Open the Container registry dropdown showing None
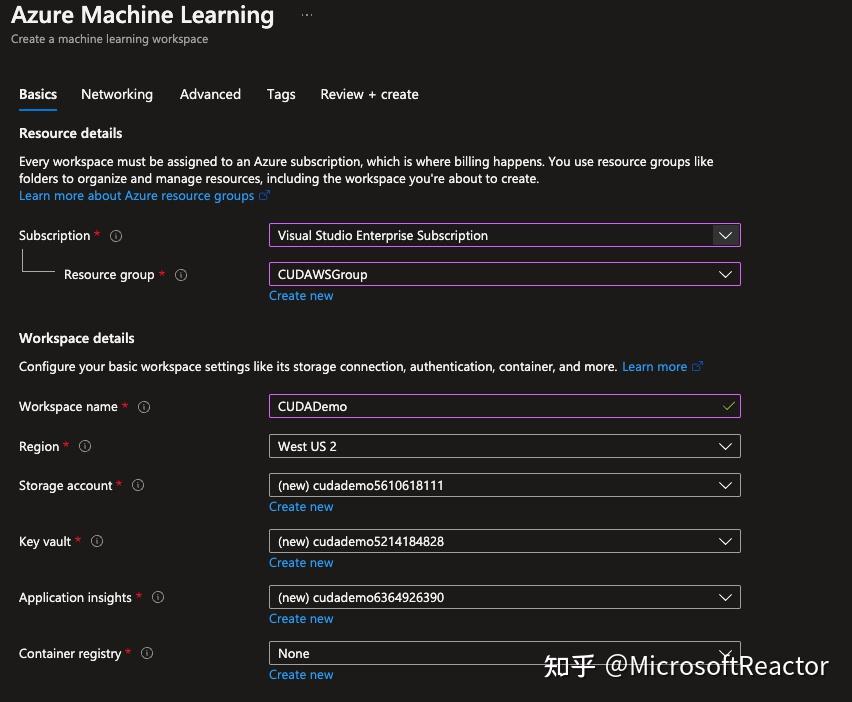This screenshot has height=702, width=852. 505,653
